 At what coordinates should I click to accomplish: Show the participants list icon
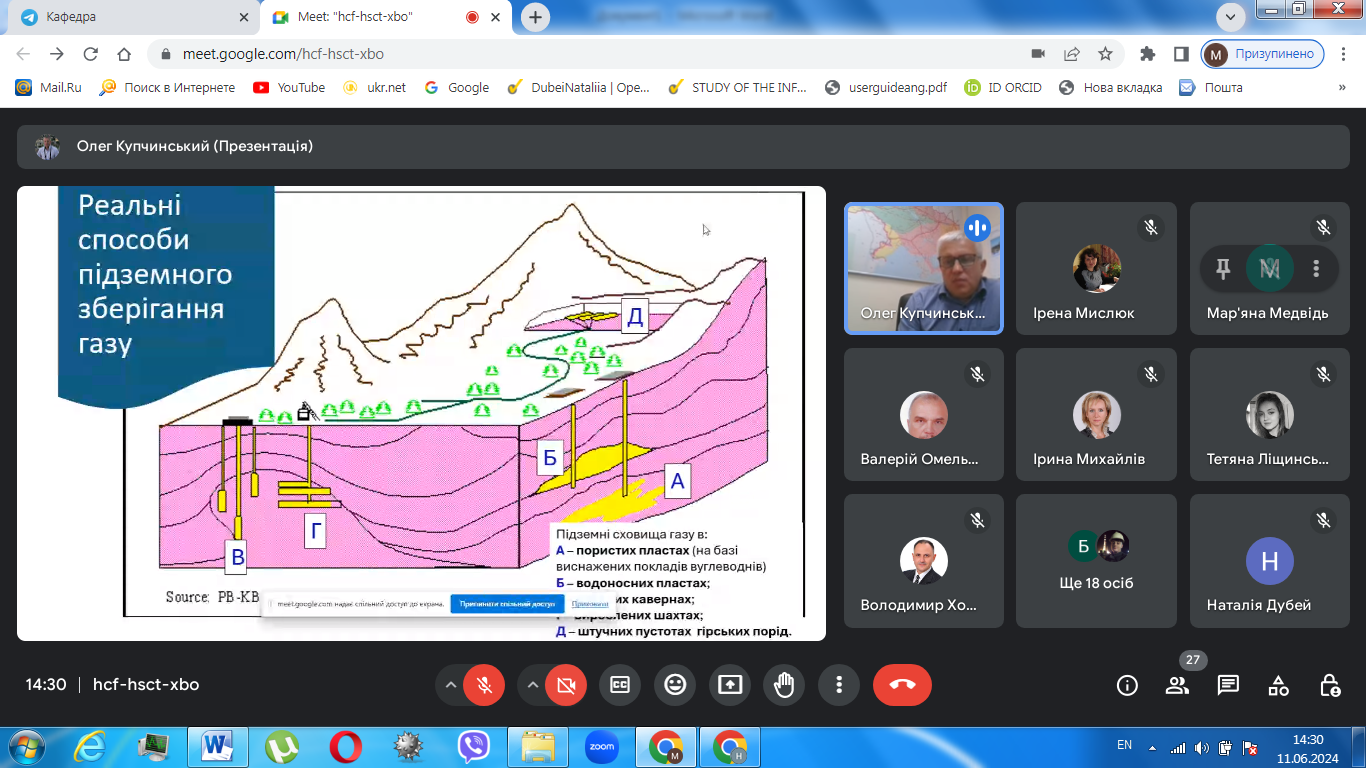coord(1178,685)
